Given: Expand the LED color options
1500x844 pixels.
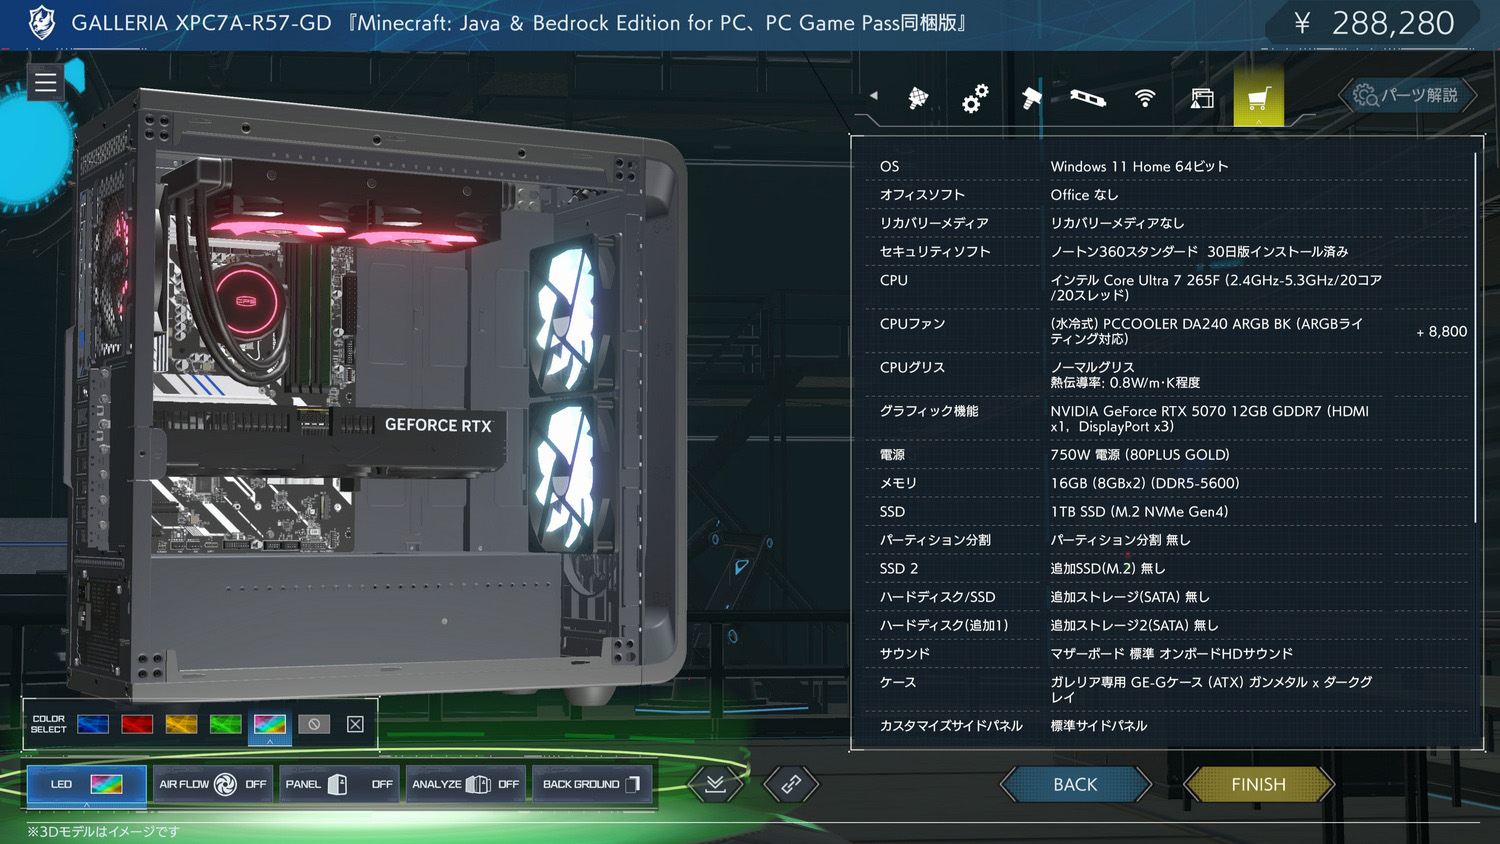Looking at the screenshot, I should [x=86, y=785].
